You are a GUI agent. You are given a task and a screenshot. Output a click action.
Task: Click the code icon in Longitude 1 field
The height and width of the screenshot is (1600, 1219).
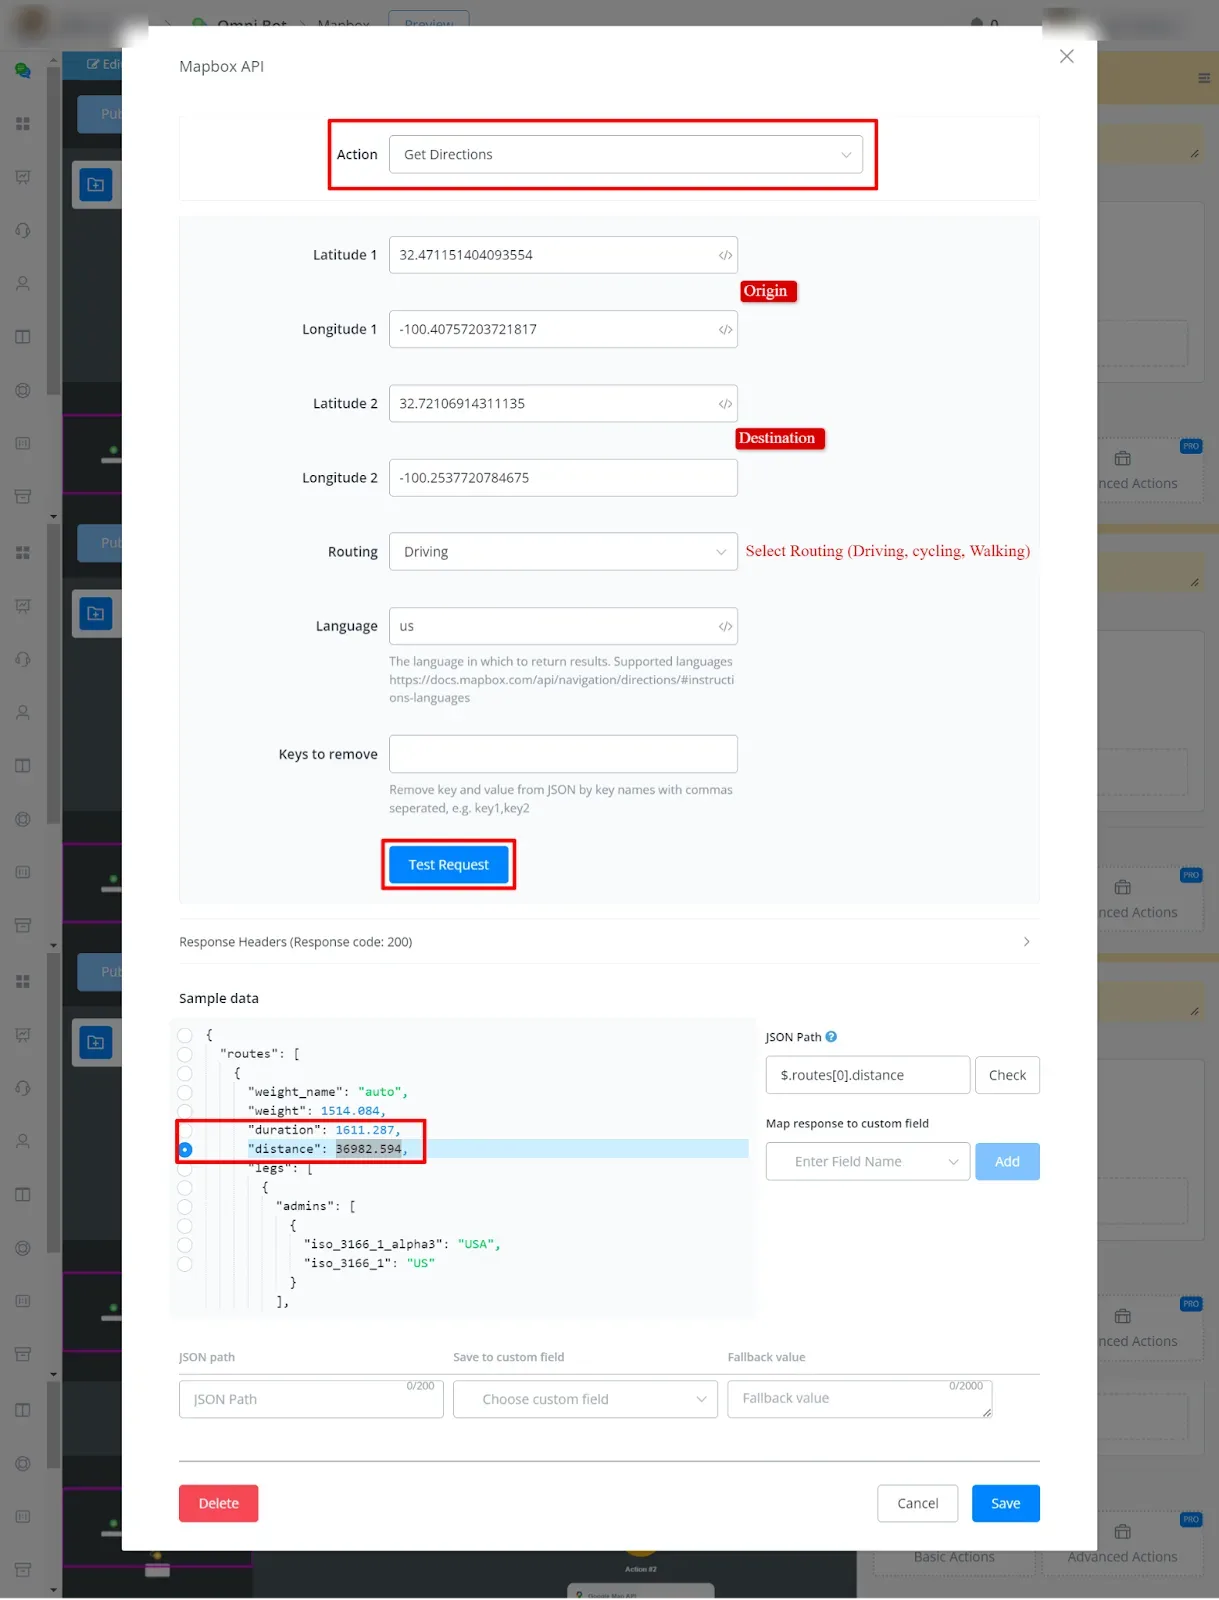(725, 330)
